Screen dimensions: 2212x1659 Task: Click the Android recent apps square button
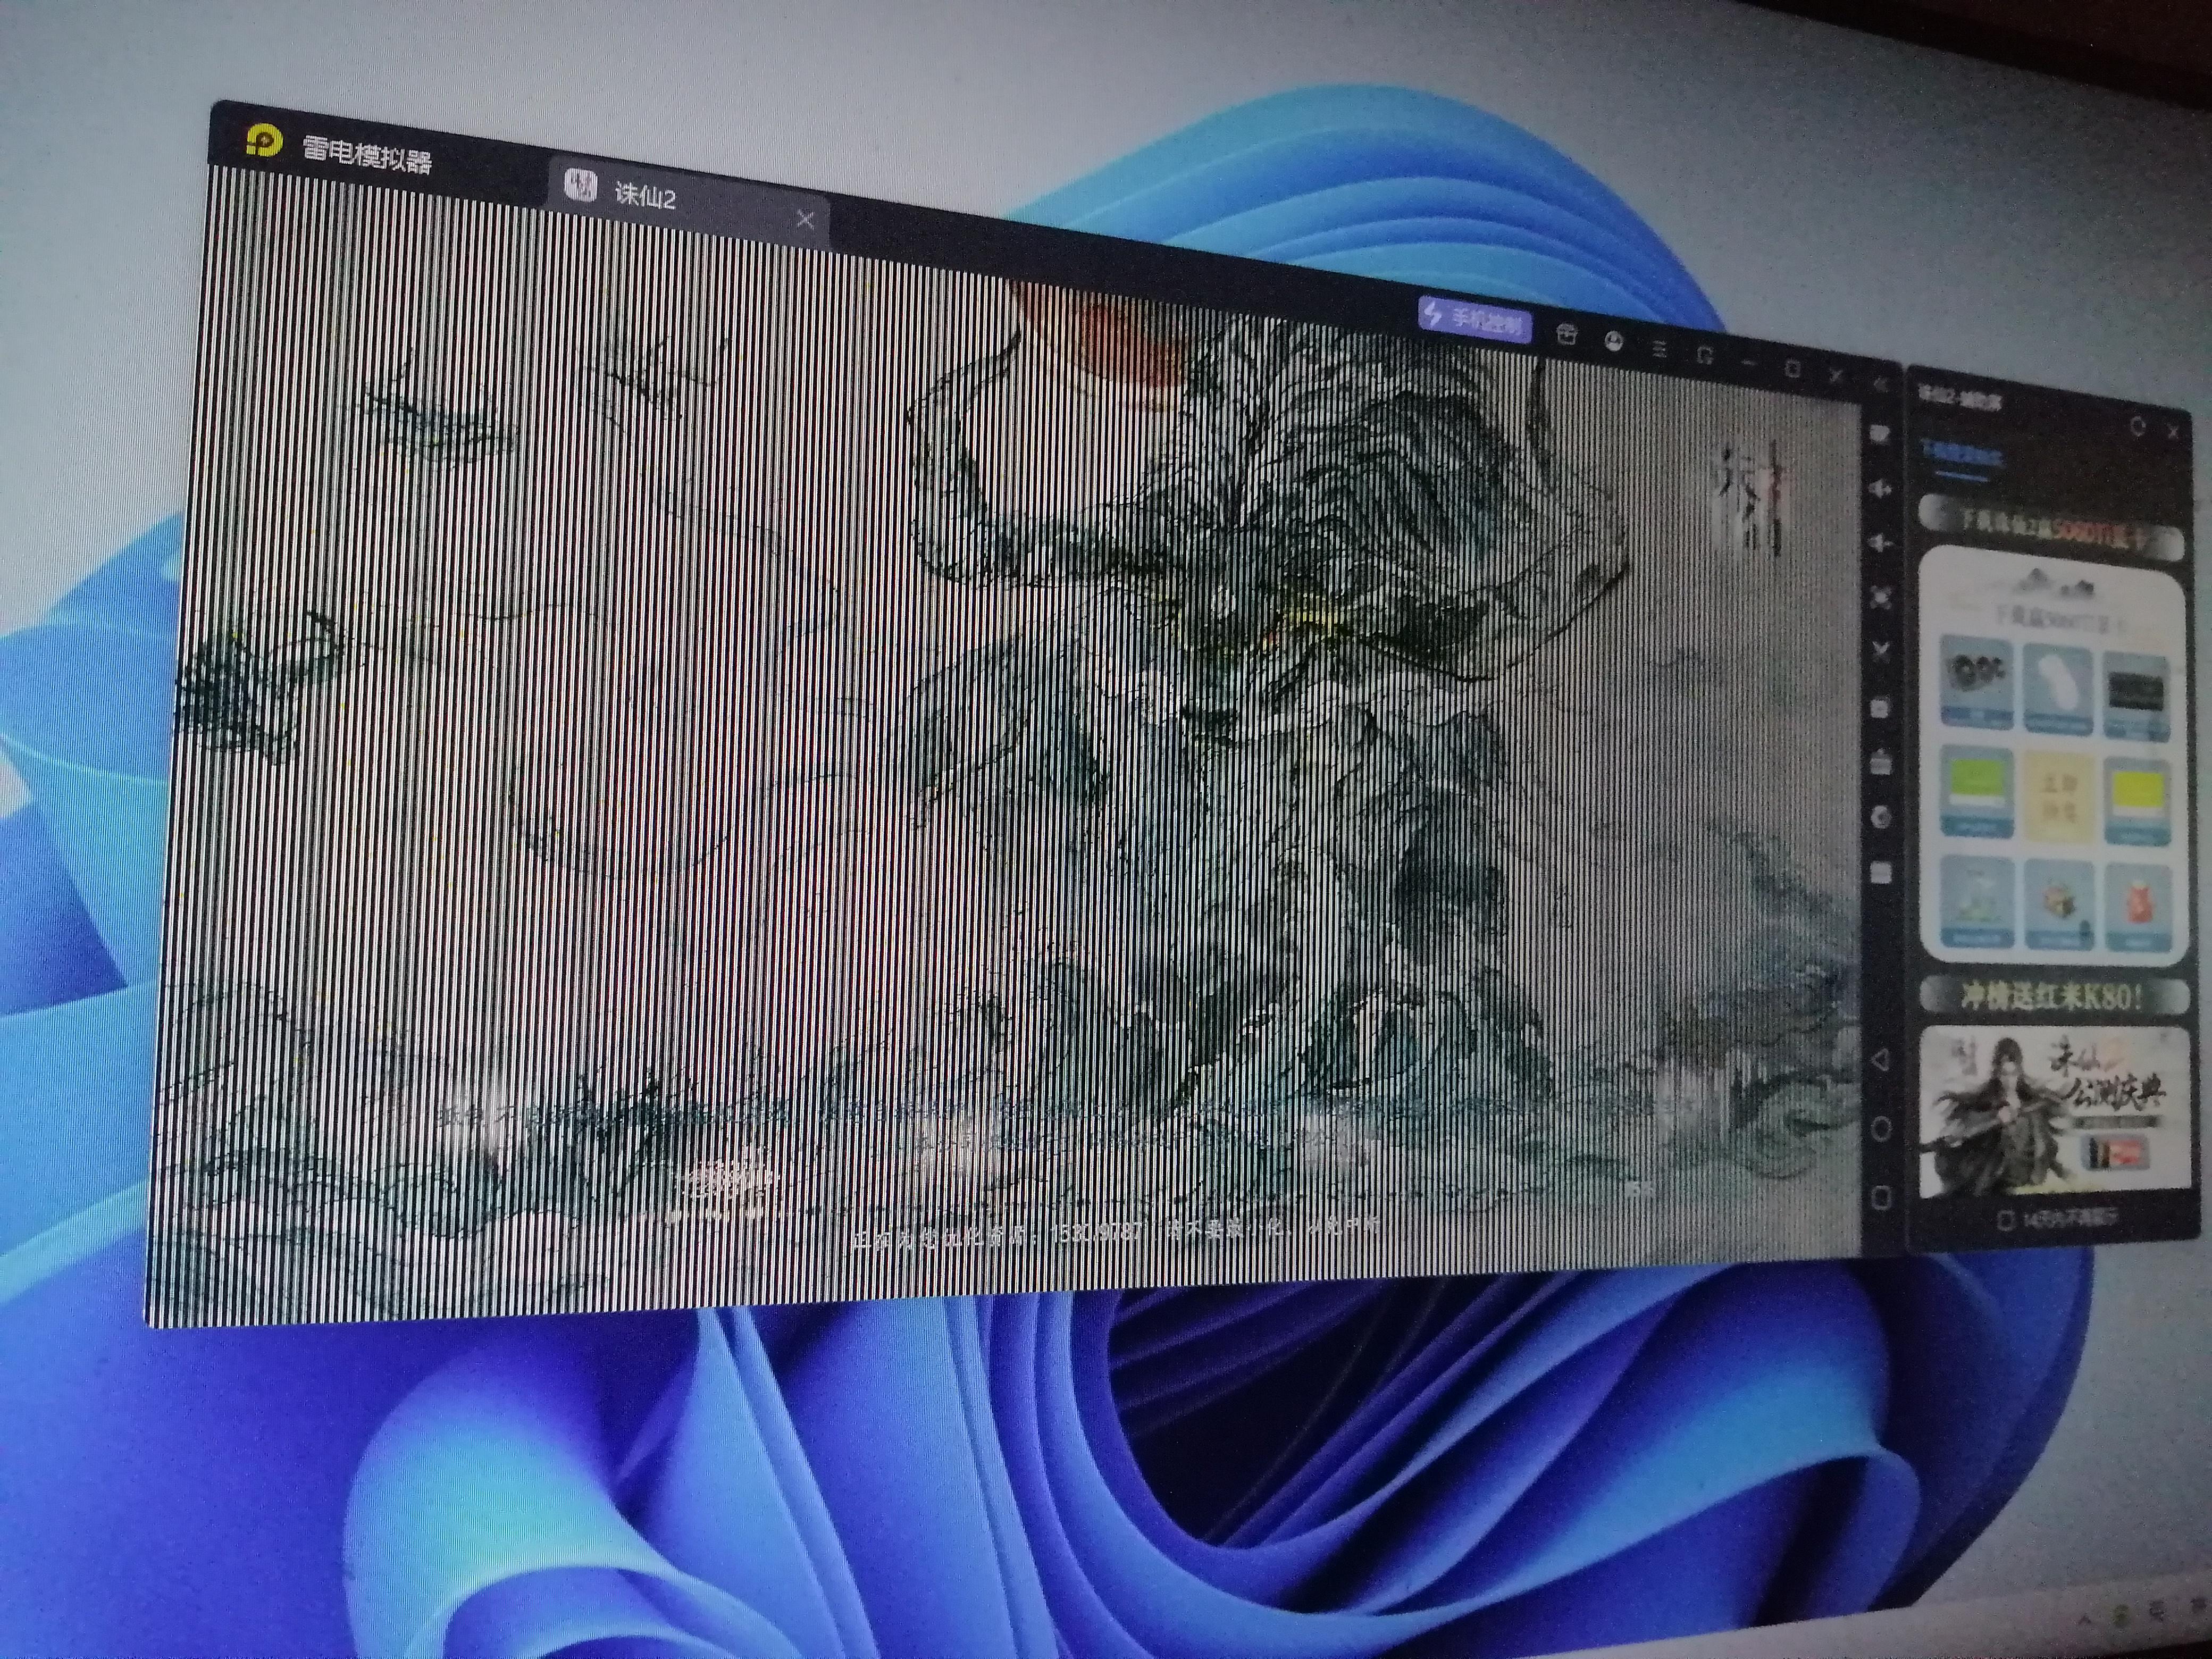1881,1197
